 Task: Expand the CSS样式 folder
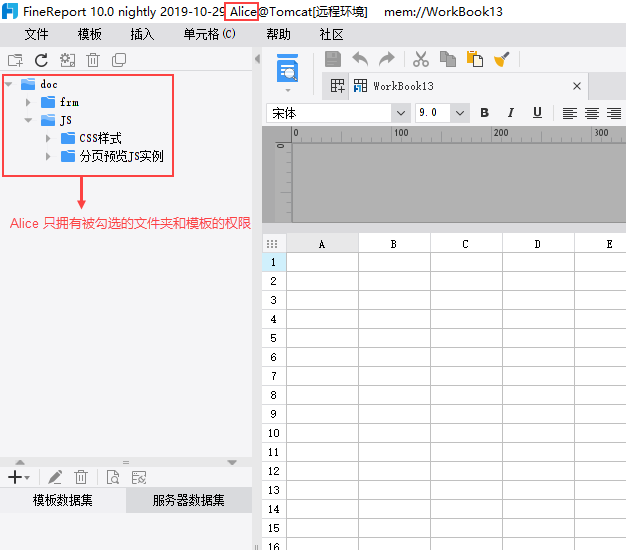[x=48, y=138]
